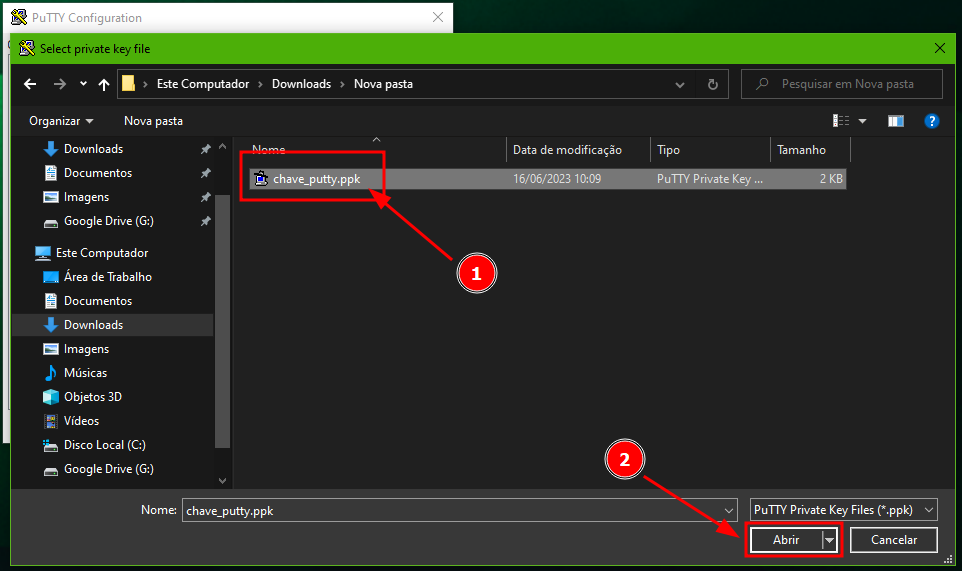This screenshot has height=571, width=962.
Task: Sort files by Nome column header
Action: pyautogui.click(x=269, y=150)
